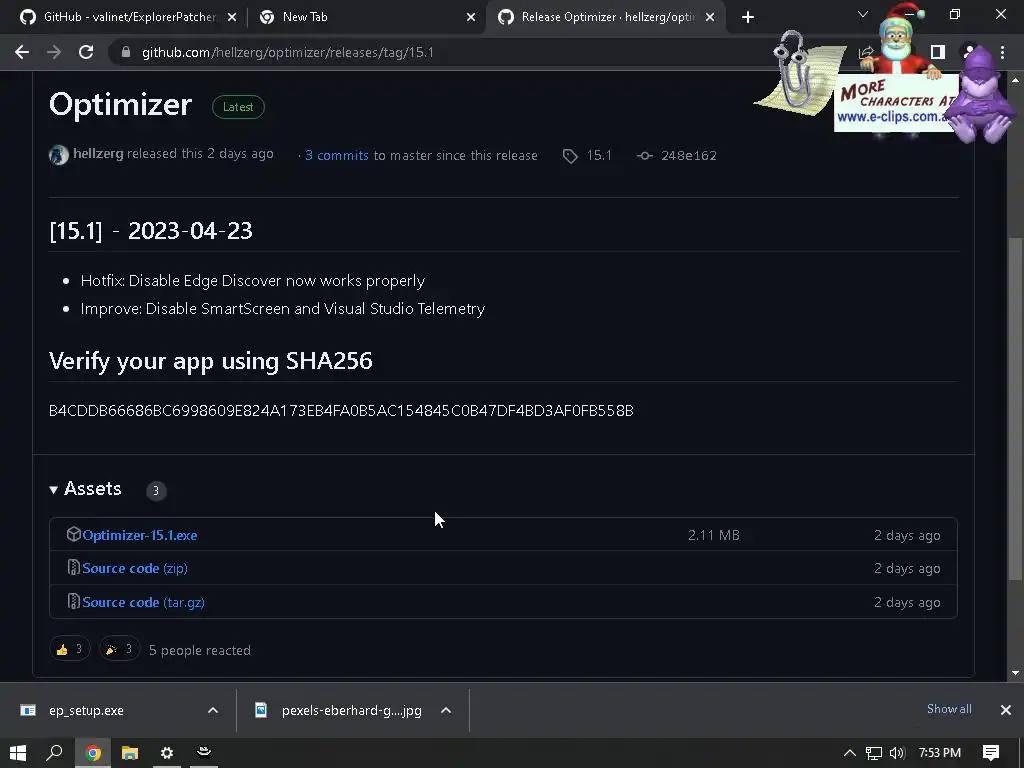The image size is (1024, 768).
Task: Download Optimizer-15.1.exe
Action: (140, 535)
